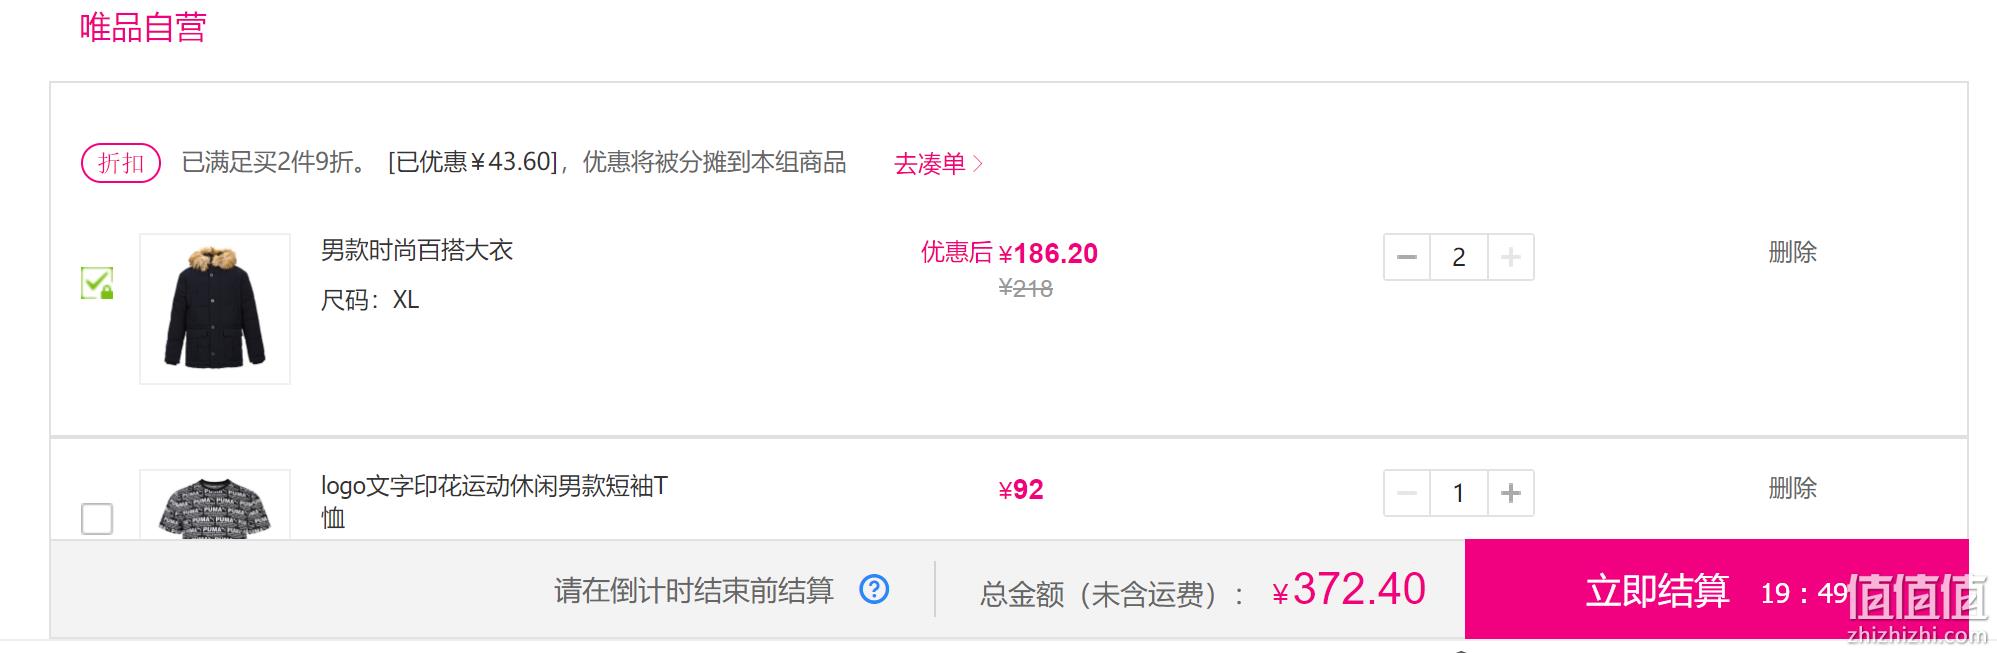Click the chevron arrow beside 去凑单
The image size is (1997, 653).
[x=978, y=163]
